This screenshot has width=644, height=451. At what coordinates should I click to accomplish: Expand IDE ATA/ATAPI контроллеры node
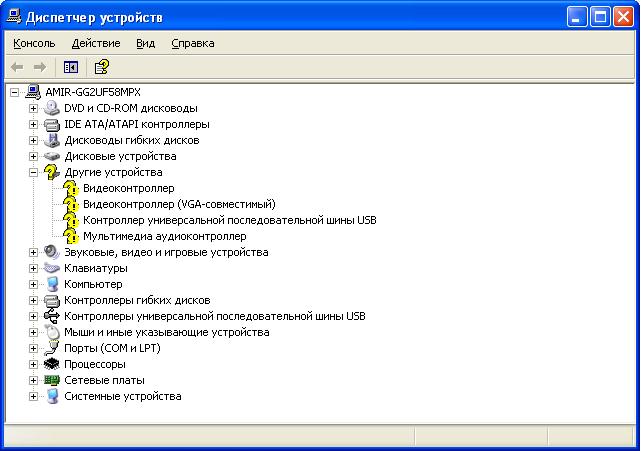(33, 124)
